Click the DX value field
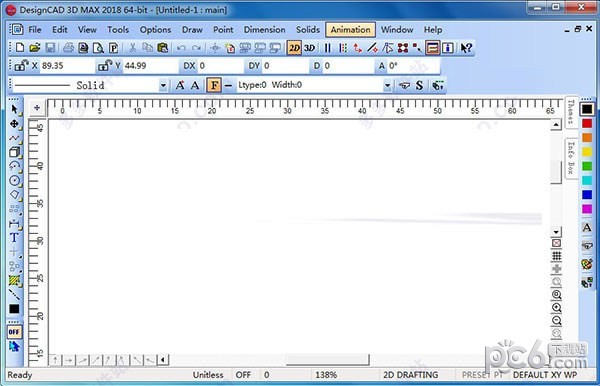This screenshot has width=600, height=386. point(220,66)
